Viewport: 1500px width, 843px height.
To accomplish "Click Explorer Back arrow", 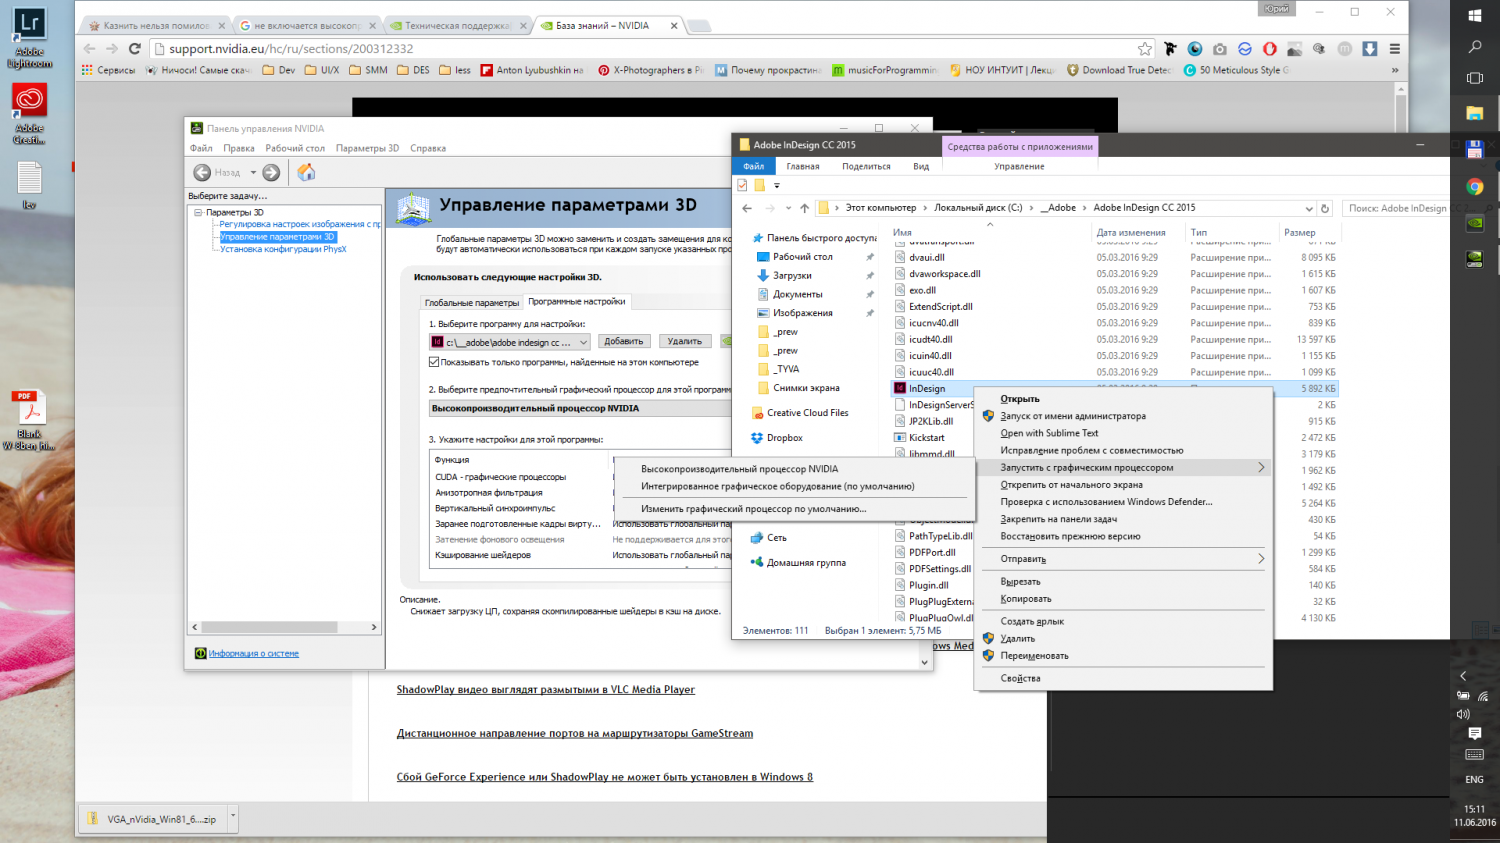I will (747, 208).
